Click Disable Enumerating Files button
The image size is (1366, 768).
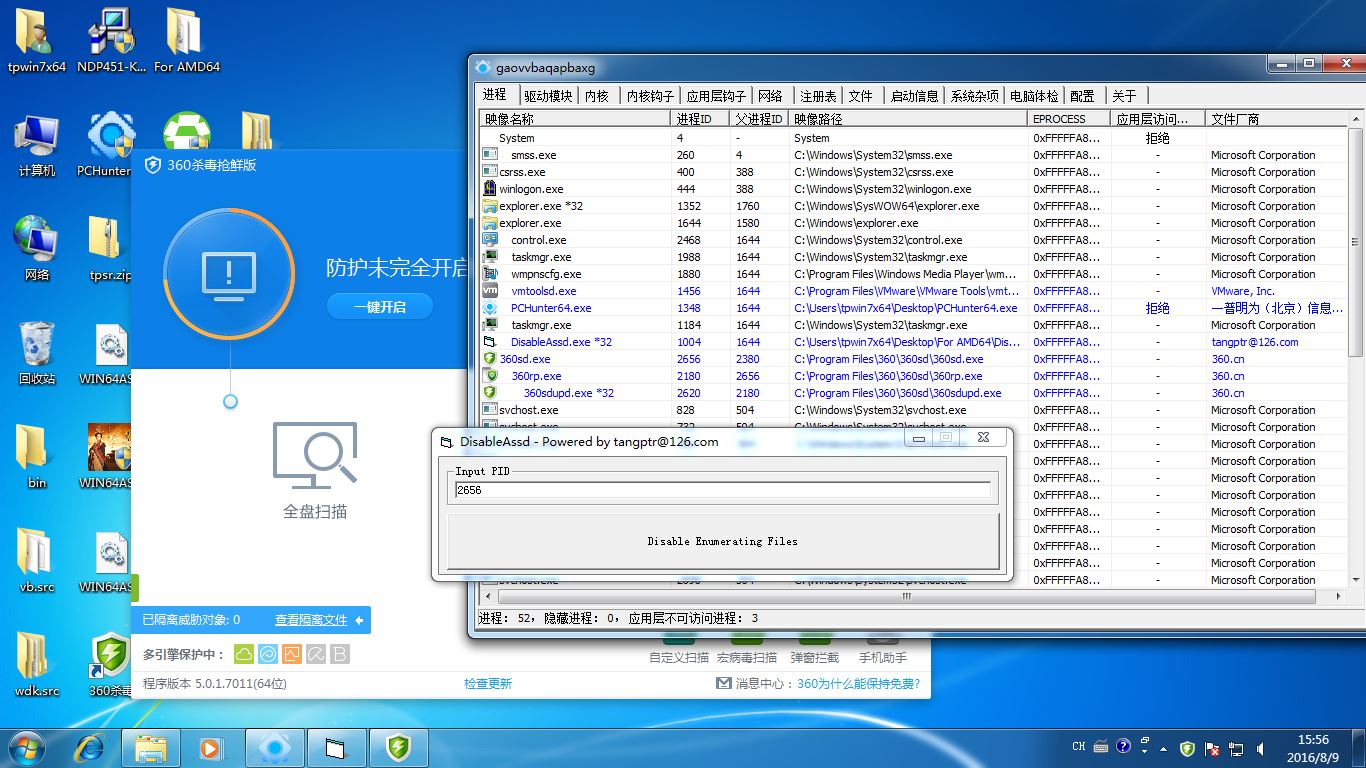[723, 541]
